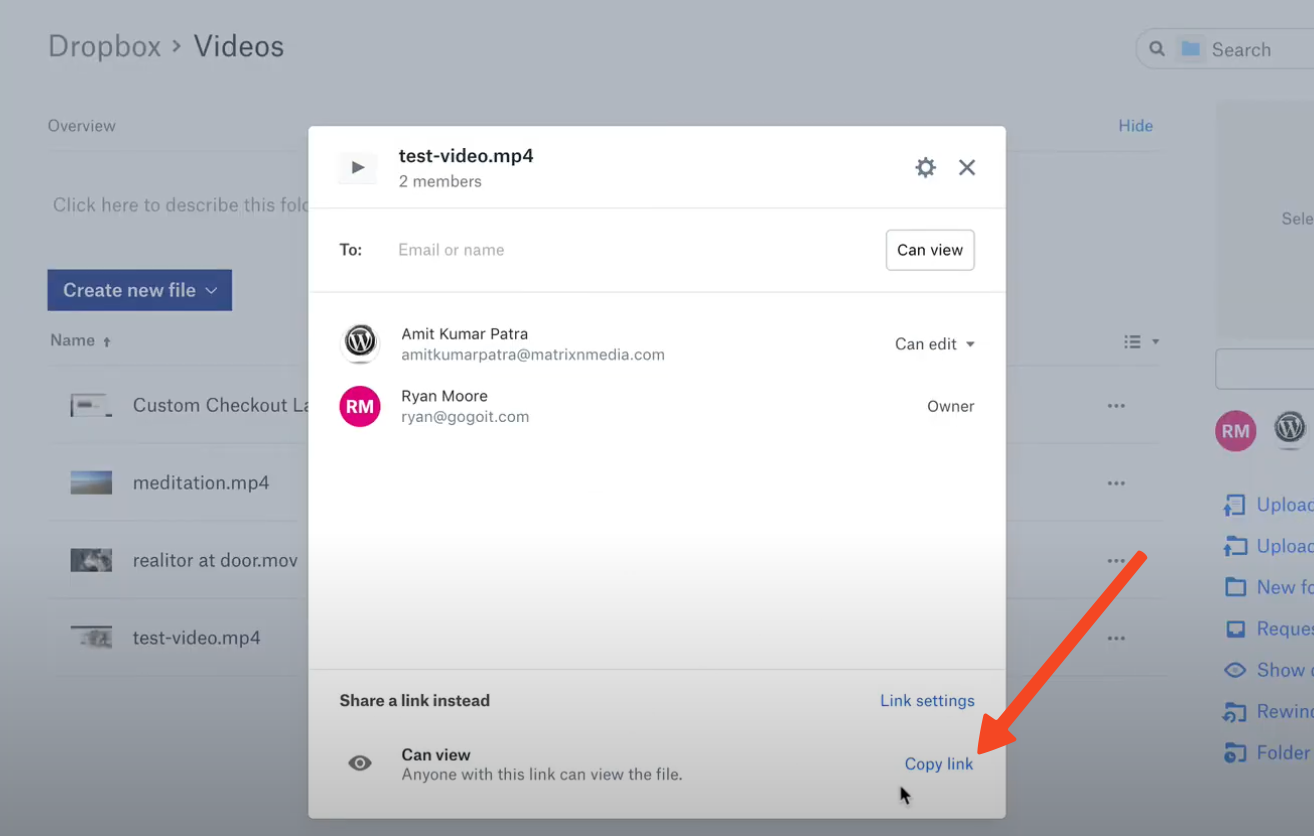
Task: Click the Show deleted files eye icon
Action: click(1236, 670)
